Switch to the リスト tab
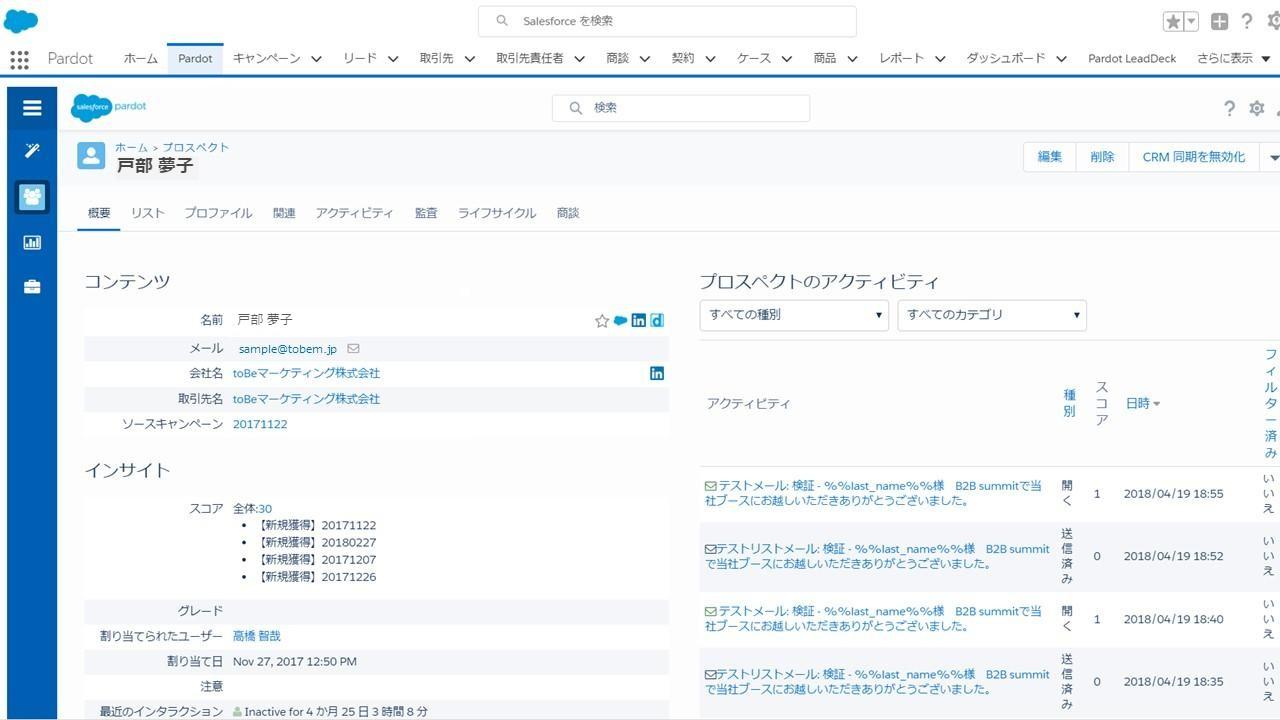Screen dimensions: 1280x720 [x=147, y=213]
